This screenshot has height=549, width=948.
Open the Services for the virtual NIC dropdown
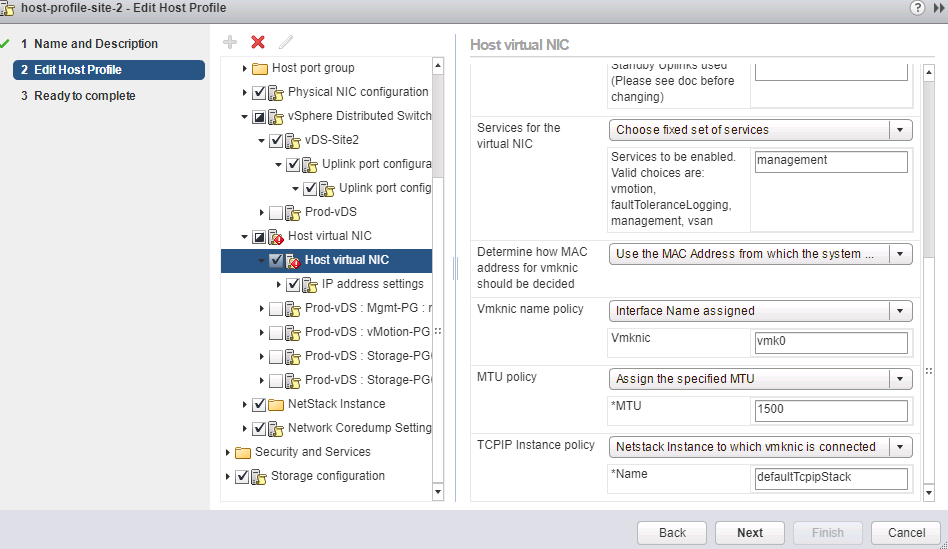coord(760,130)
